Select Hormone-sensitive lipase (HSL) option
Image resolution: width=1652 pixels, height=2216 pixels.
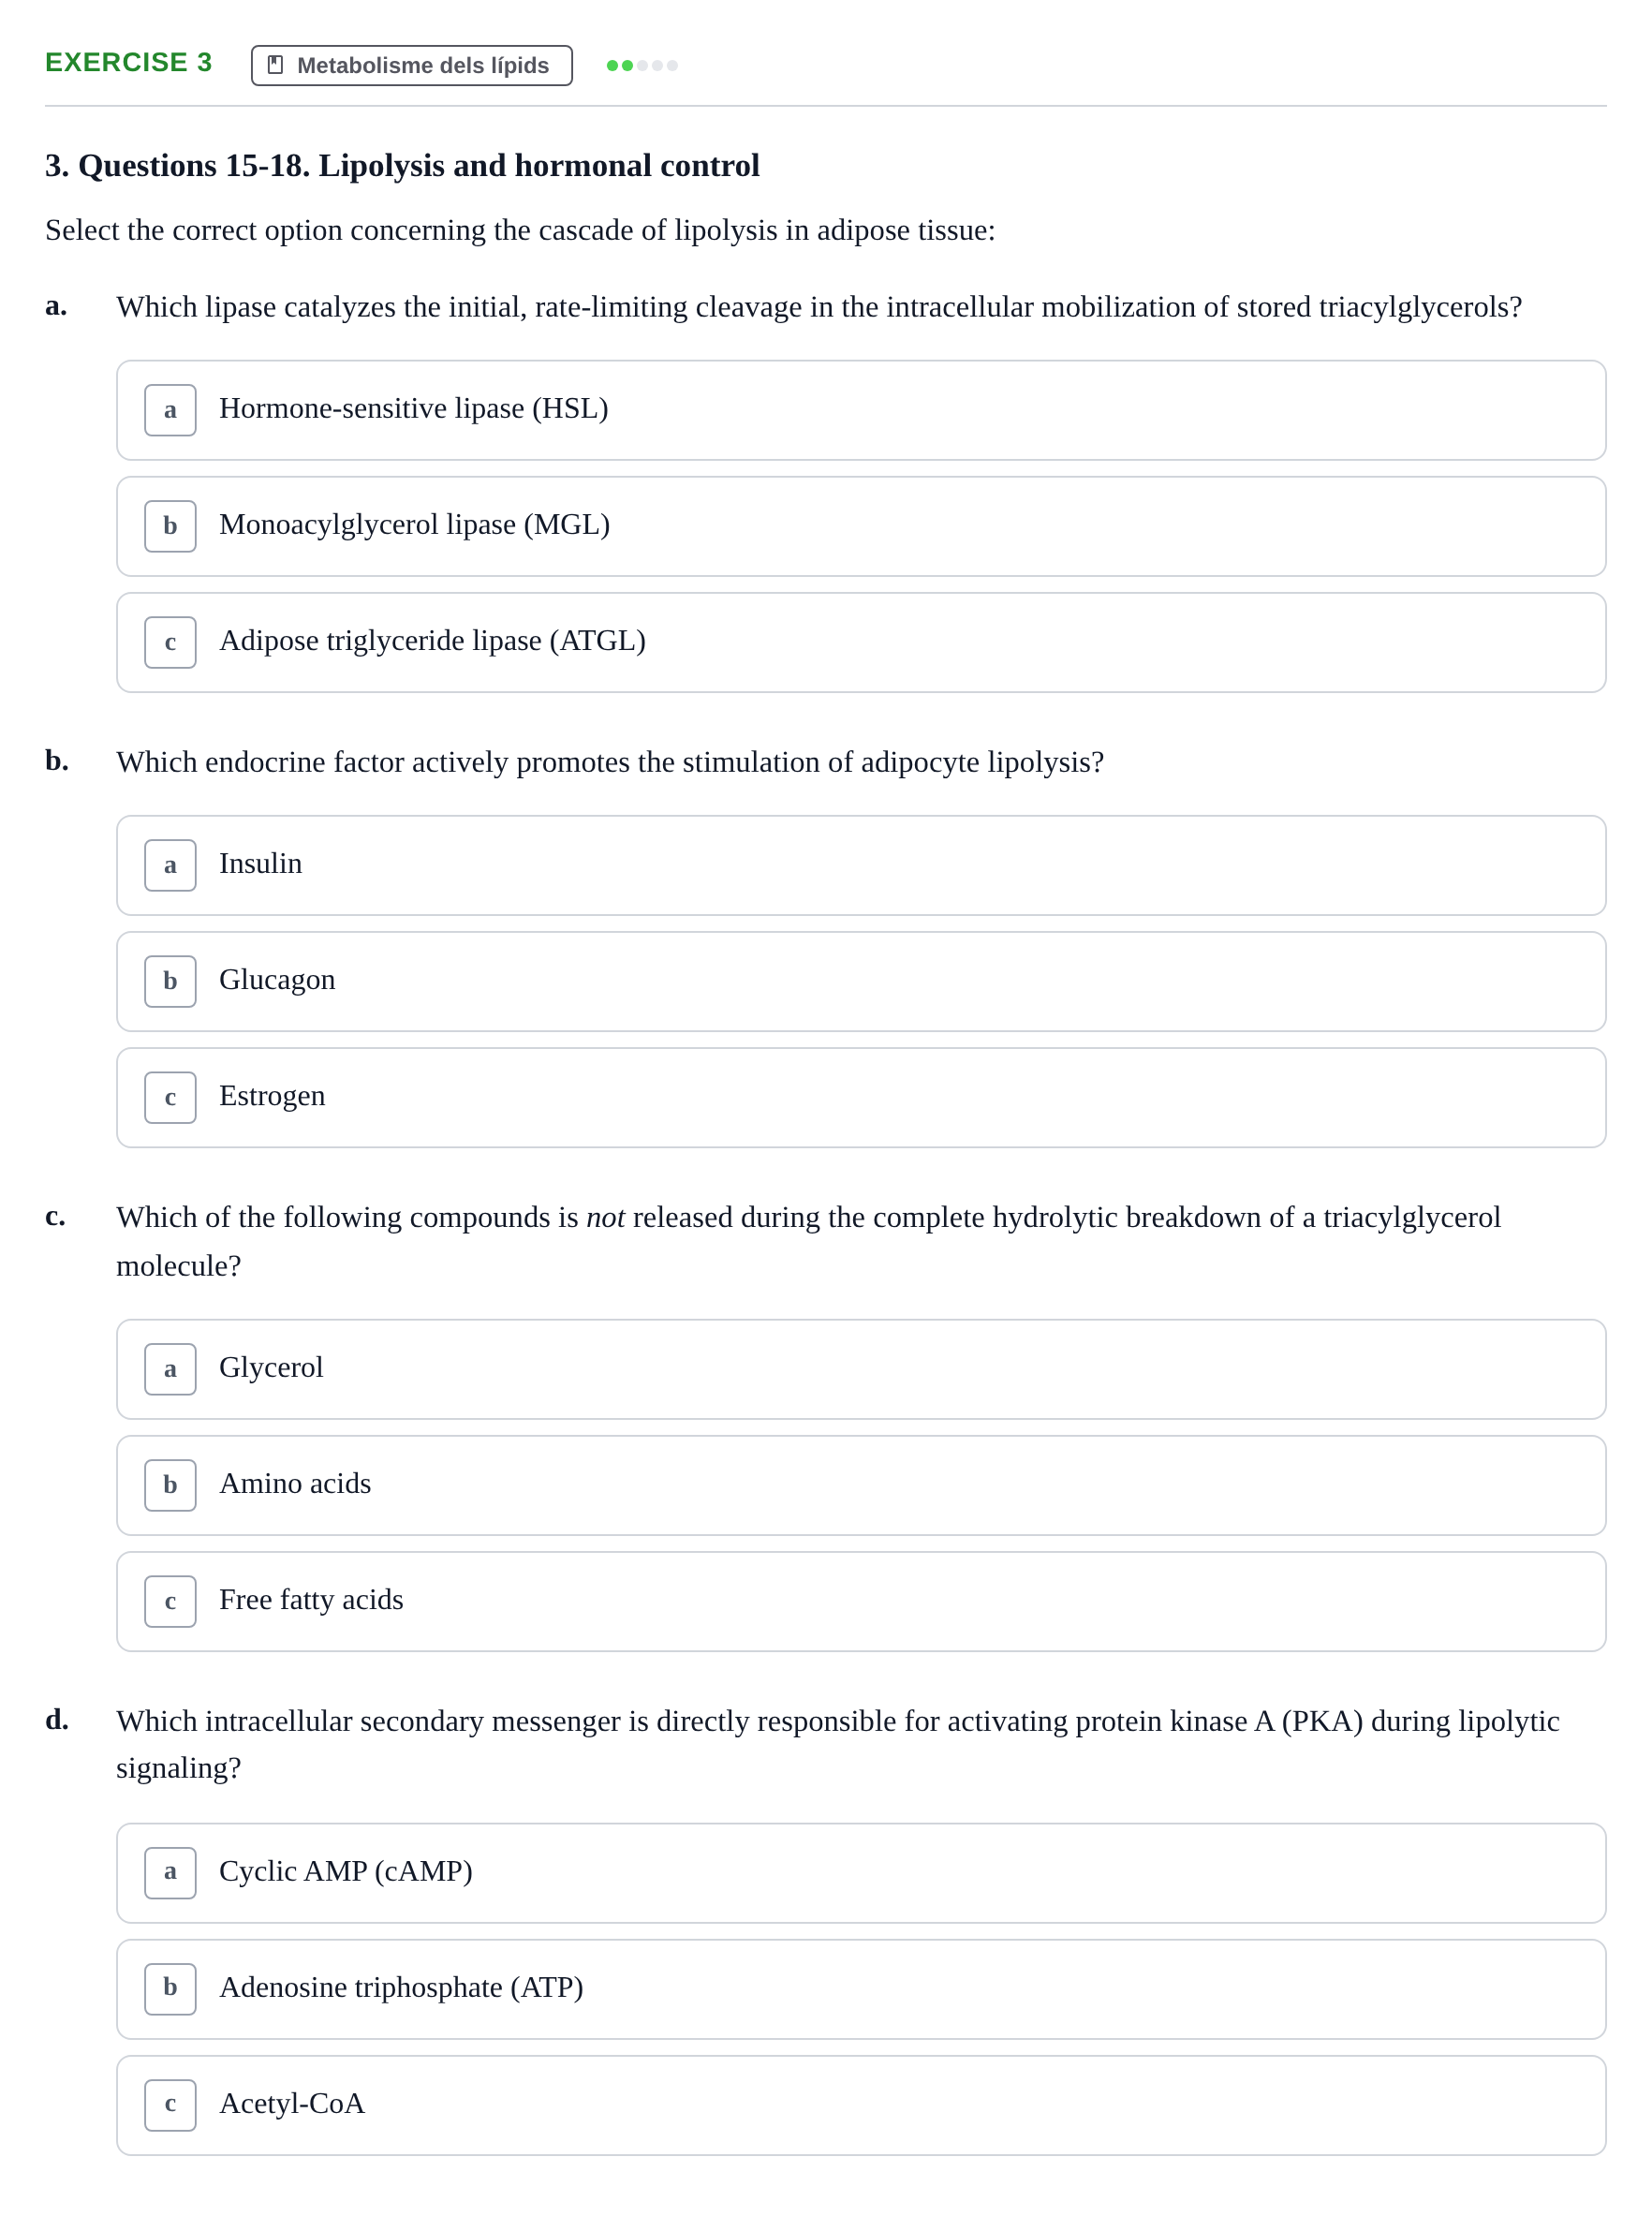(861, 410)
